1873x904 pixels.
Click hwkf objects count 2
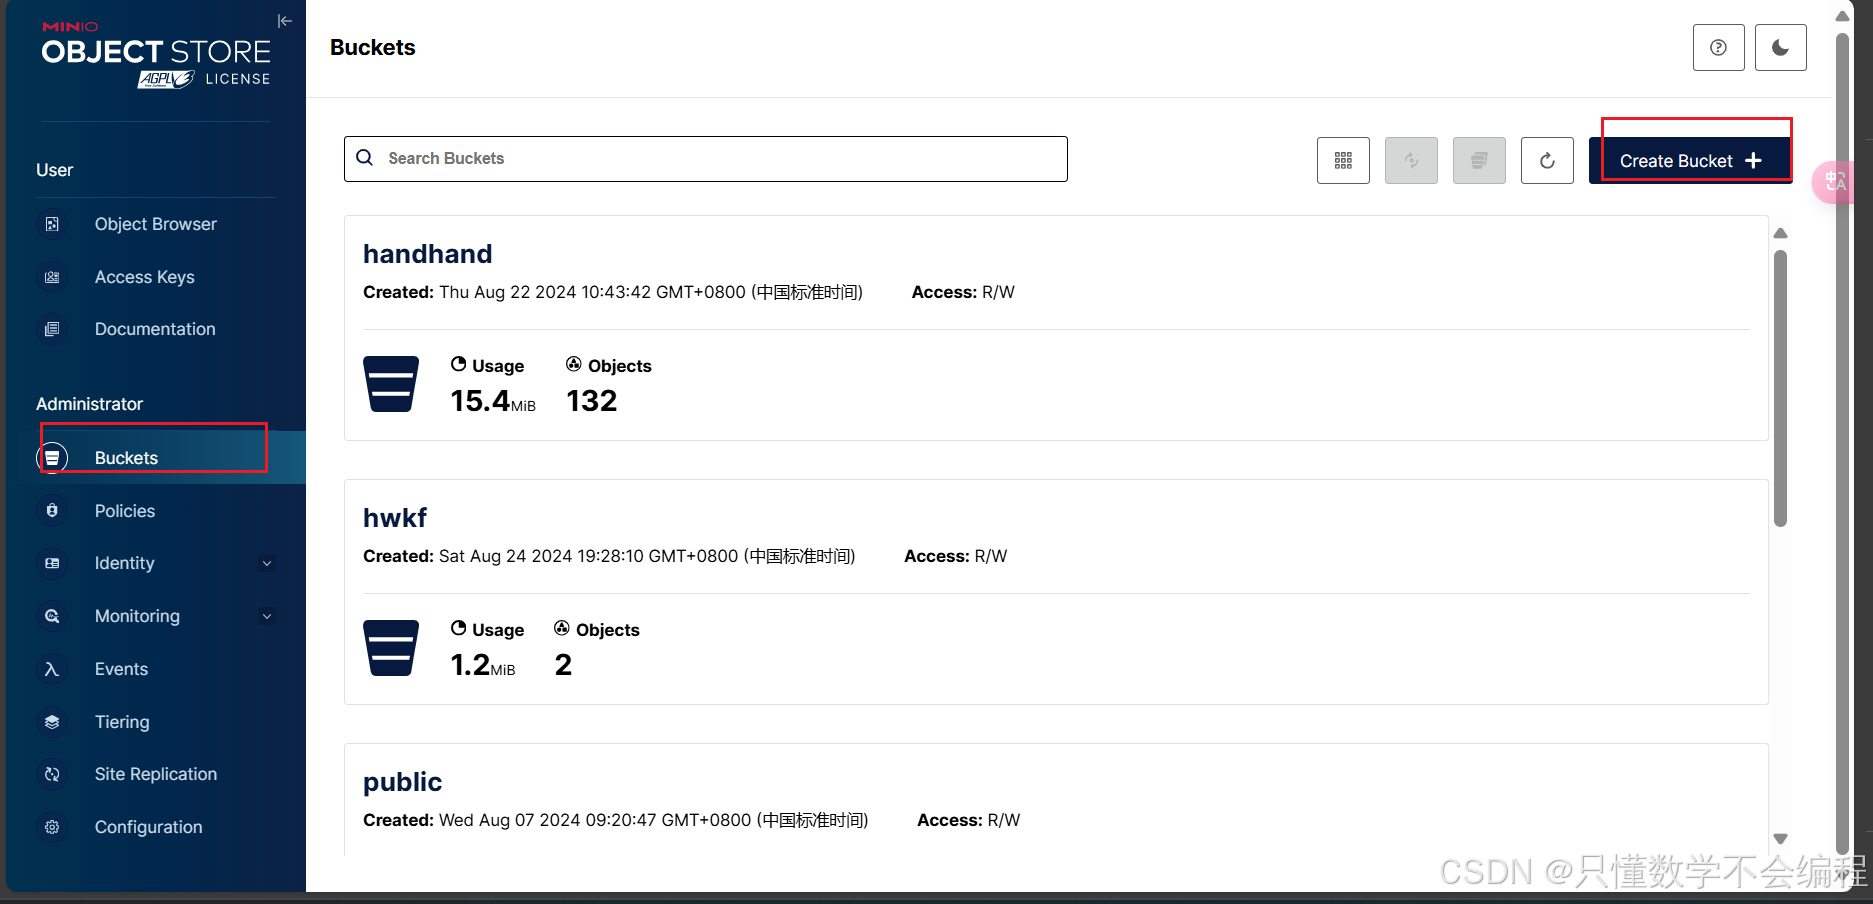(563, 665)
